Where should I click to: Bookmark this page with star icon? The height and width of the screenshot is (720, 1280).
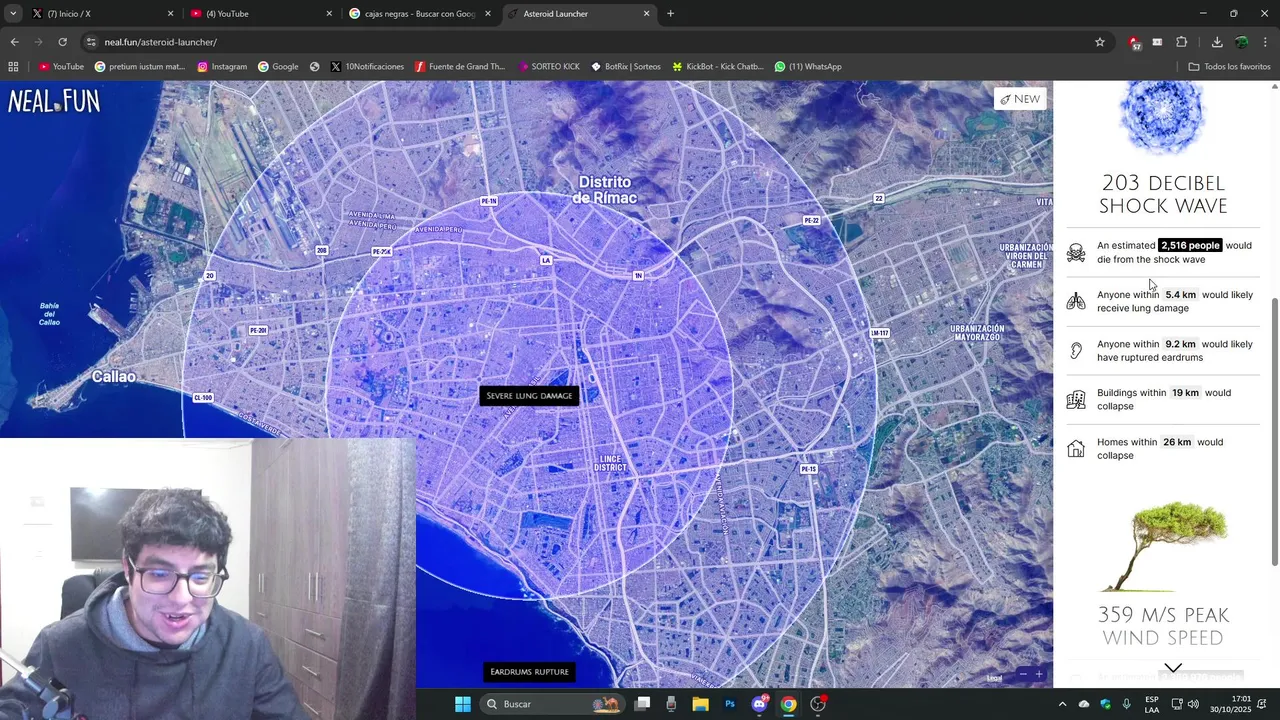pos(1100,42)
